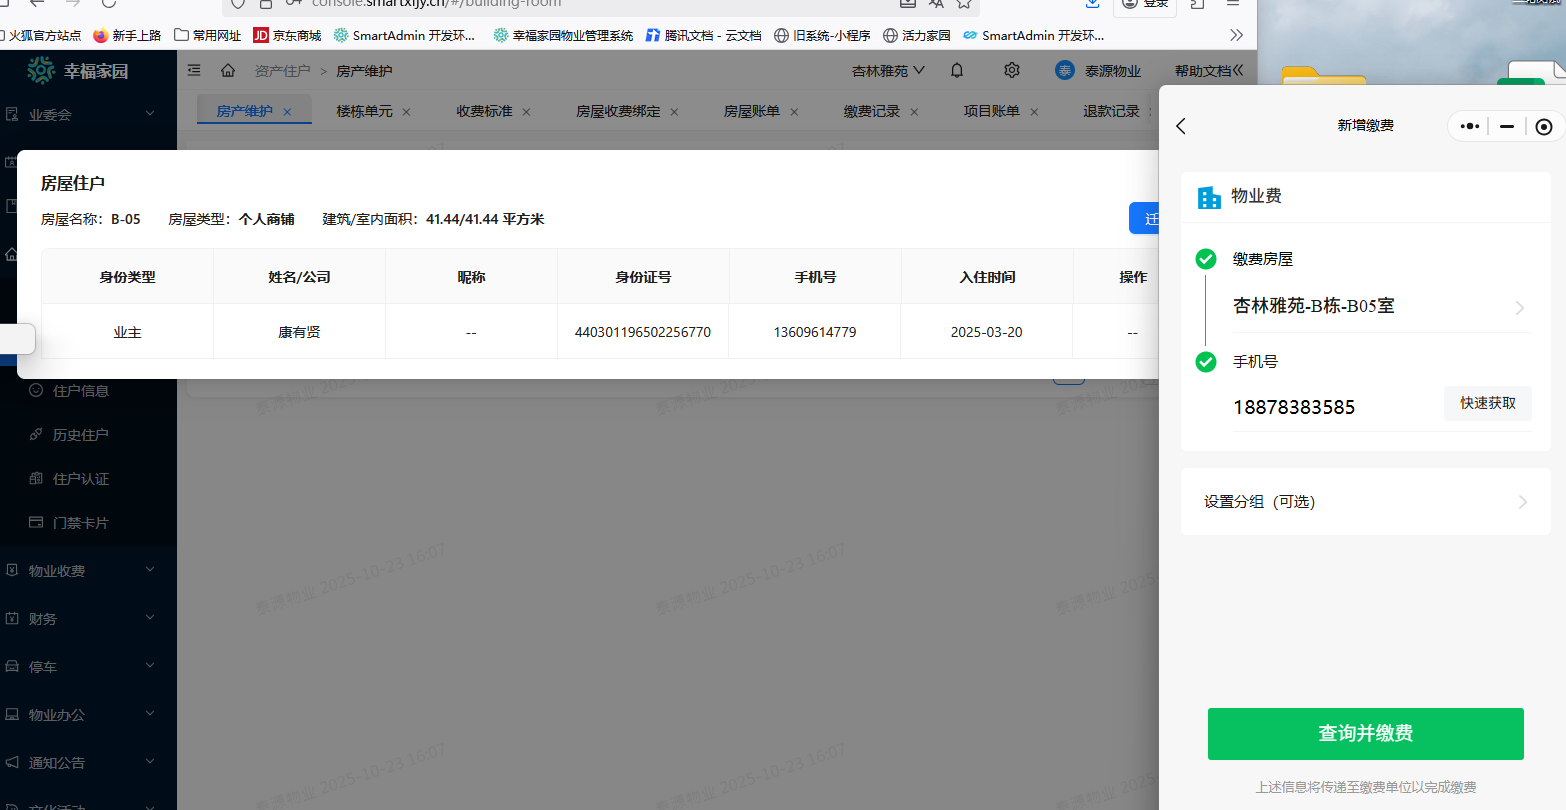Collapse the sidebar with the hamburger icon
The width and height of the screenshot is (1566, 810).
(x=194, y=70)
